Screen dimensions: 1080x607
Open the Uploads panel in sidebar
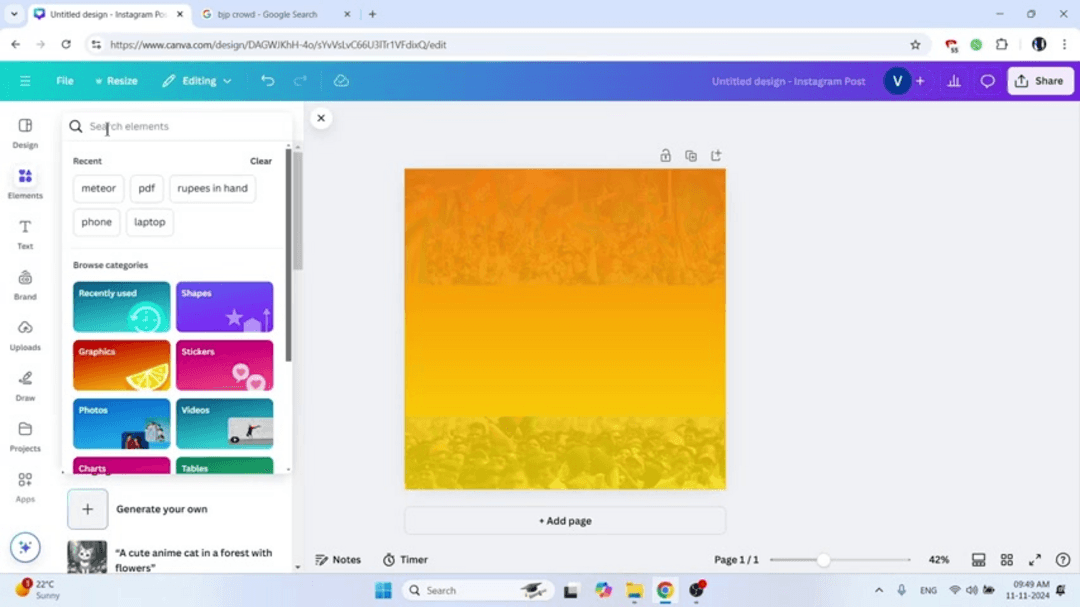pos(25,334)
